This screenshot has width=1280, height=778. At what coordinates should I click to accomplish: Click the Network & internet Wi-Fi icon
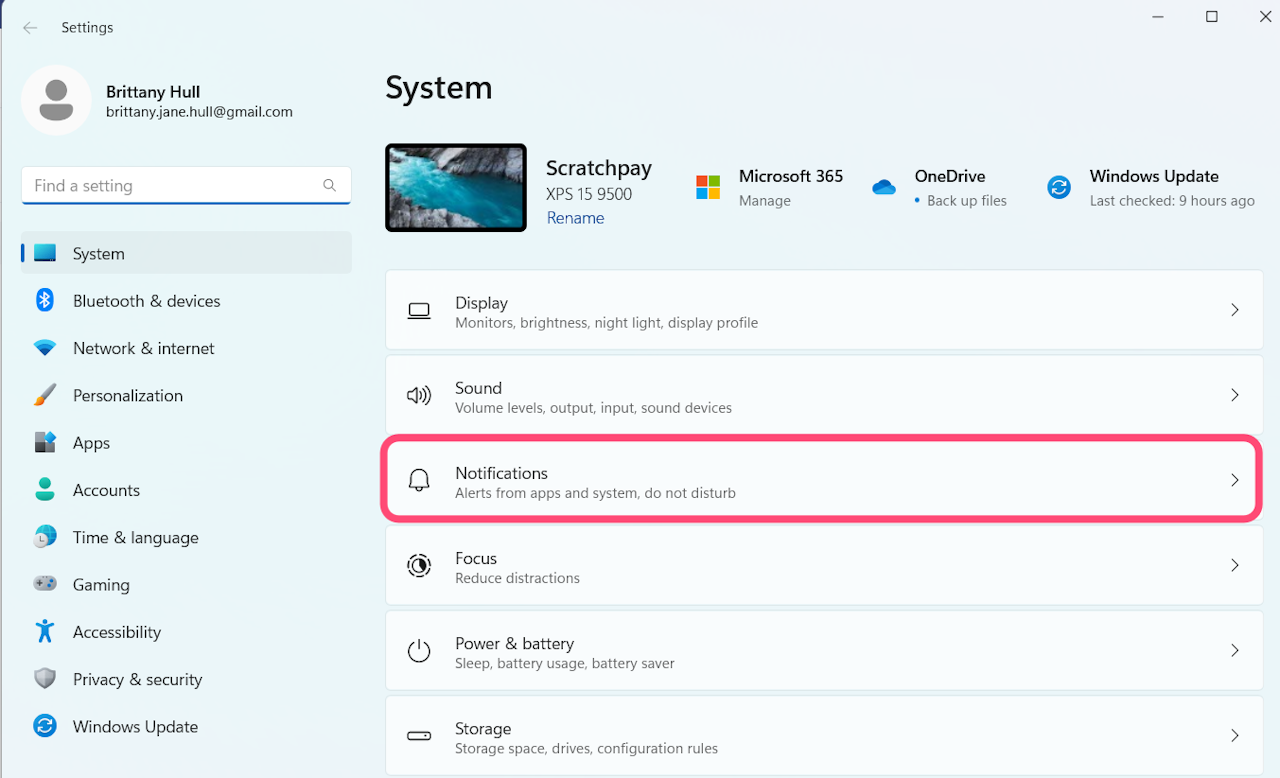(x=45, y=348)
